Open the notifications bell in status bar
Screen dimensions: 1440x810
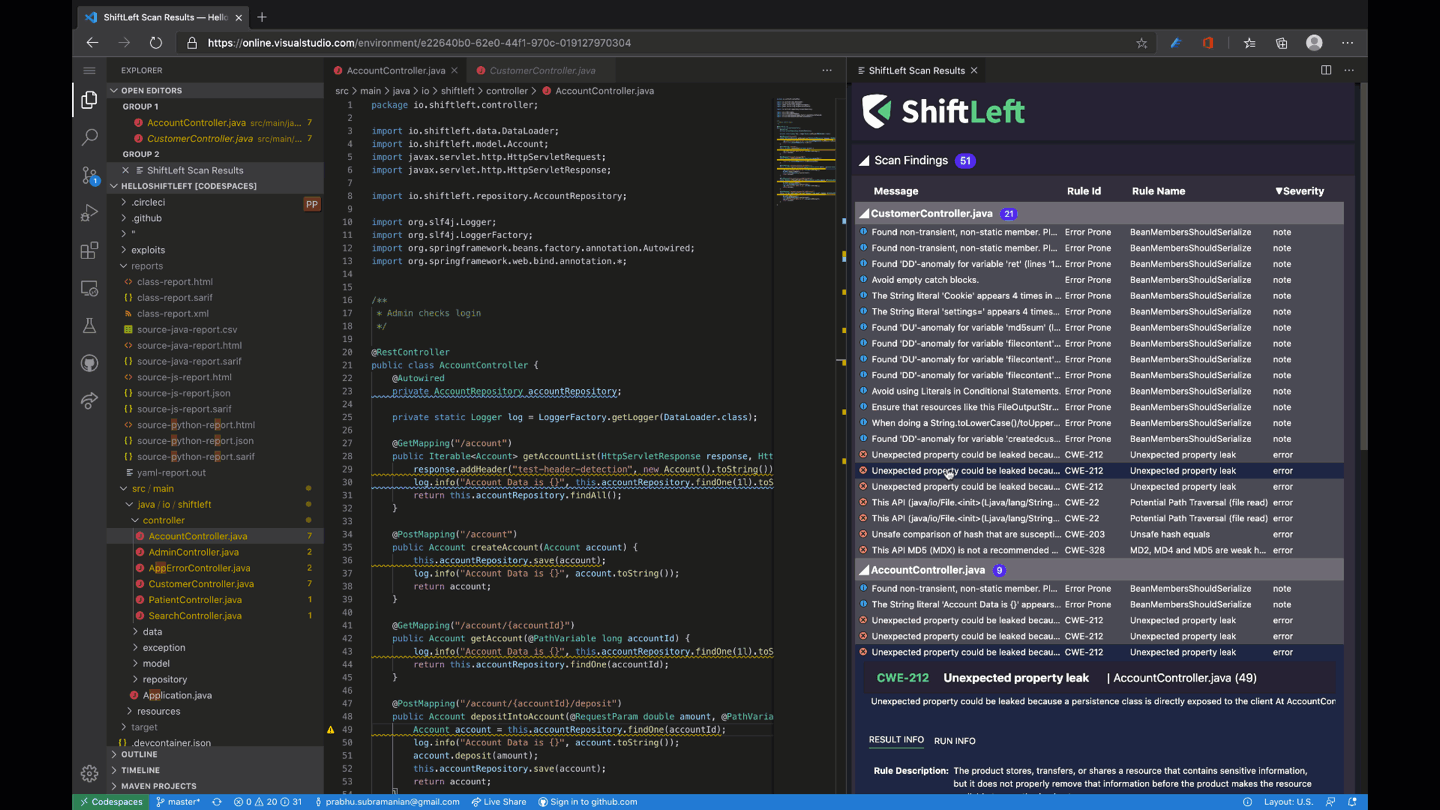[x=1353, y=802]
